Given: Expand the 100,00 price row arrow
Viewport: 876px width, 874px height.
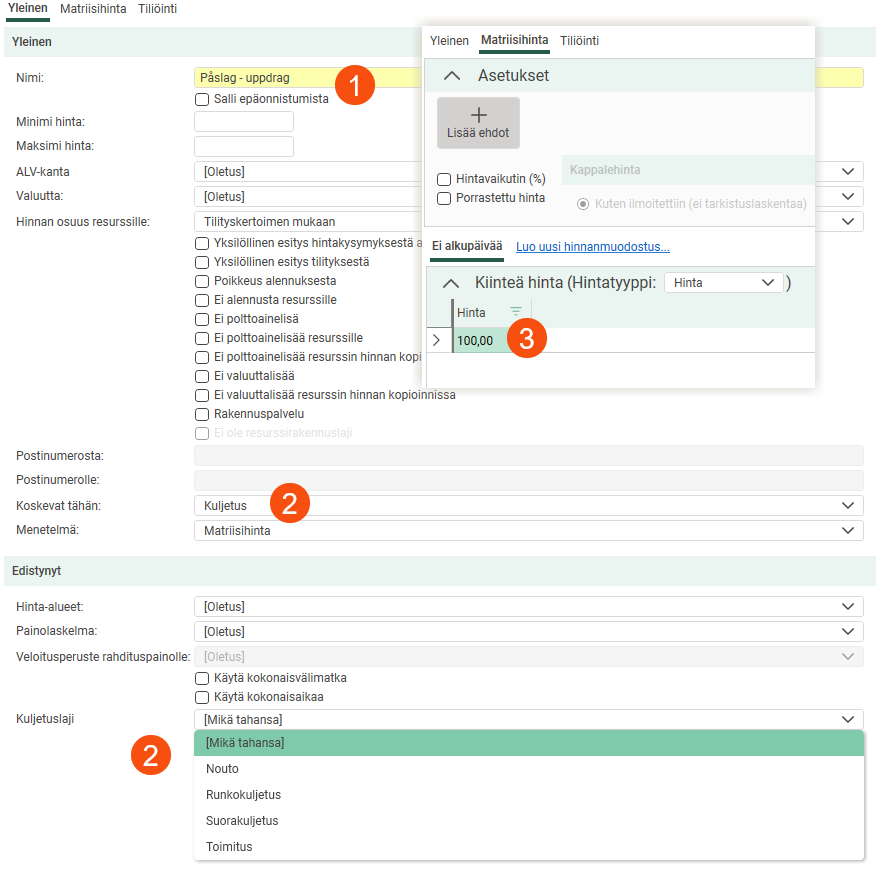Looking at the screenshot, I should point(436,340).
